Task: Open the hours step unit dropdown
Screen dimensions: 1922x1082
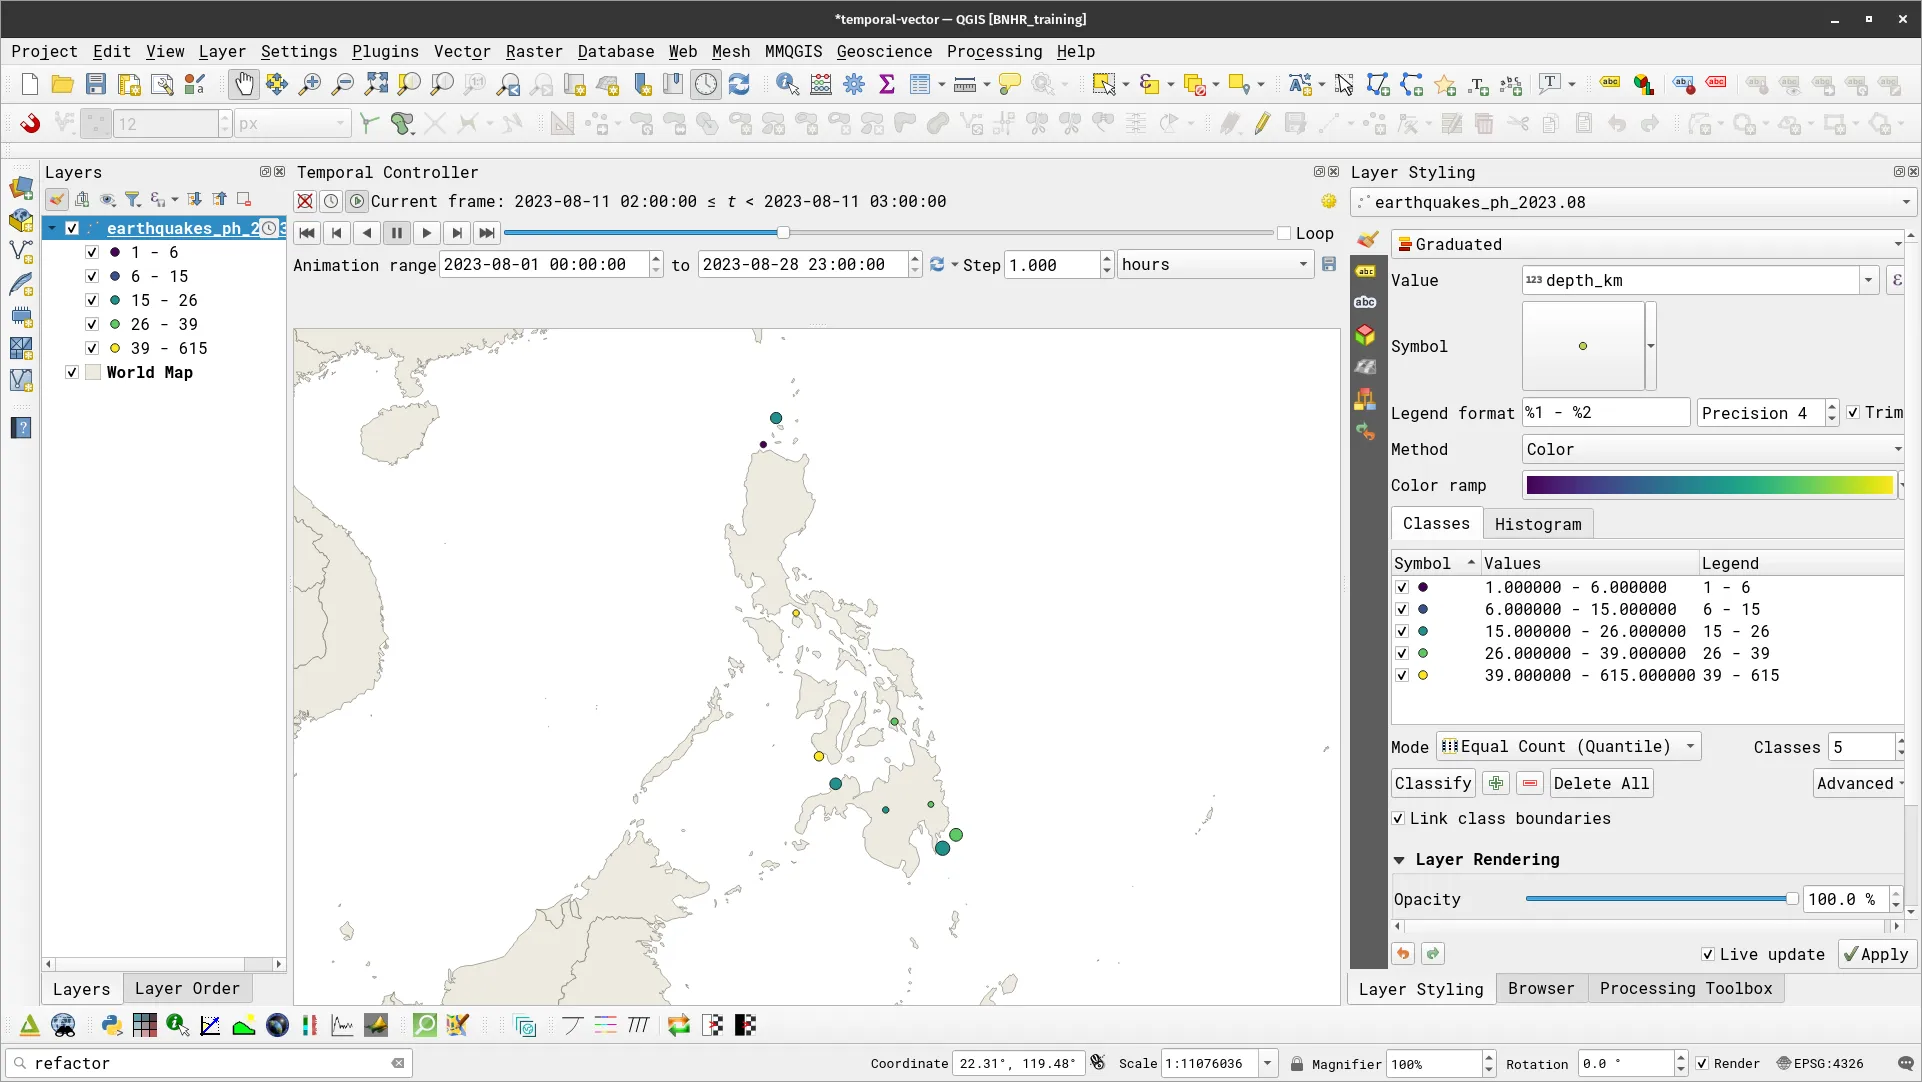Action: (1214, 265)
